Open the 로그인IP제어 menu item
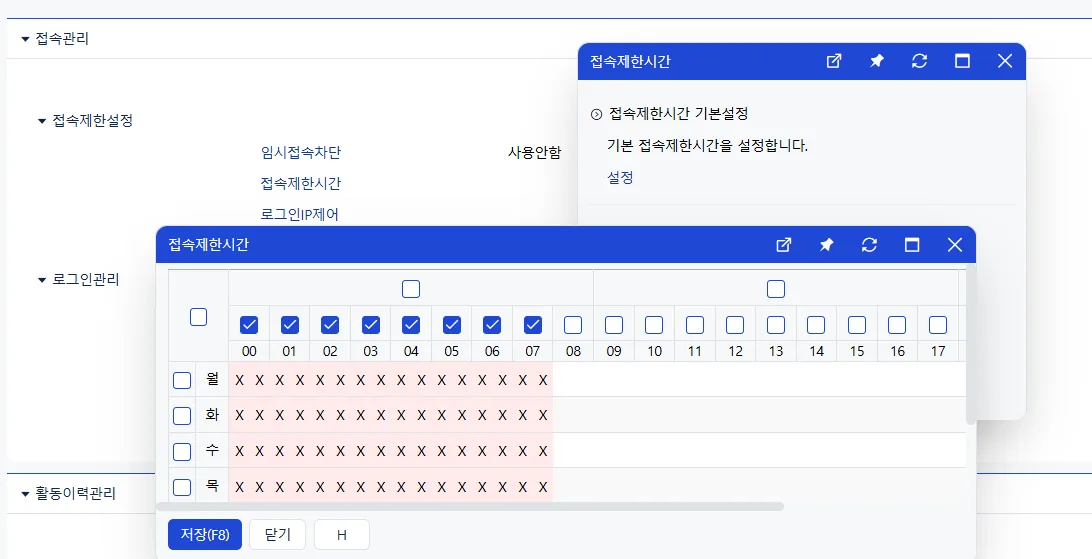 299,214
